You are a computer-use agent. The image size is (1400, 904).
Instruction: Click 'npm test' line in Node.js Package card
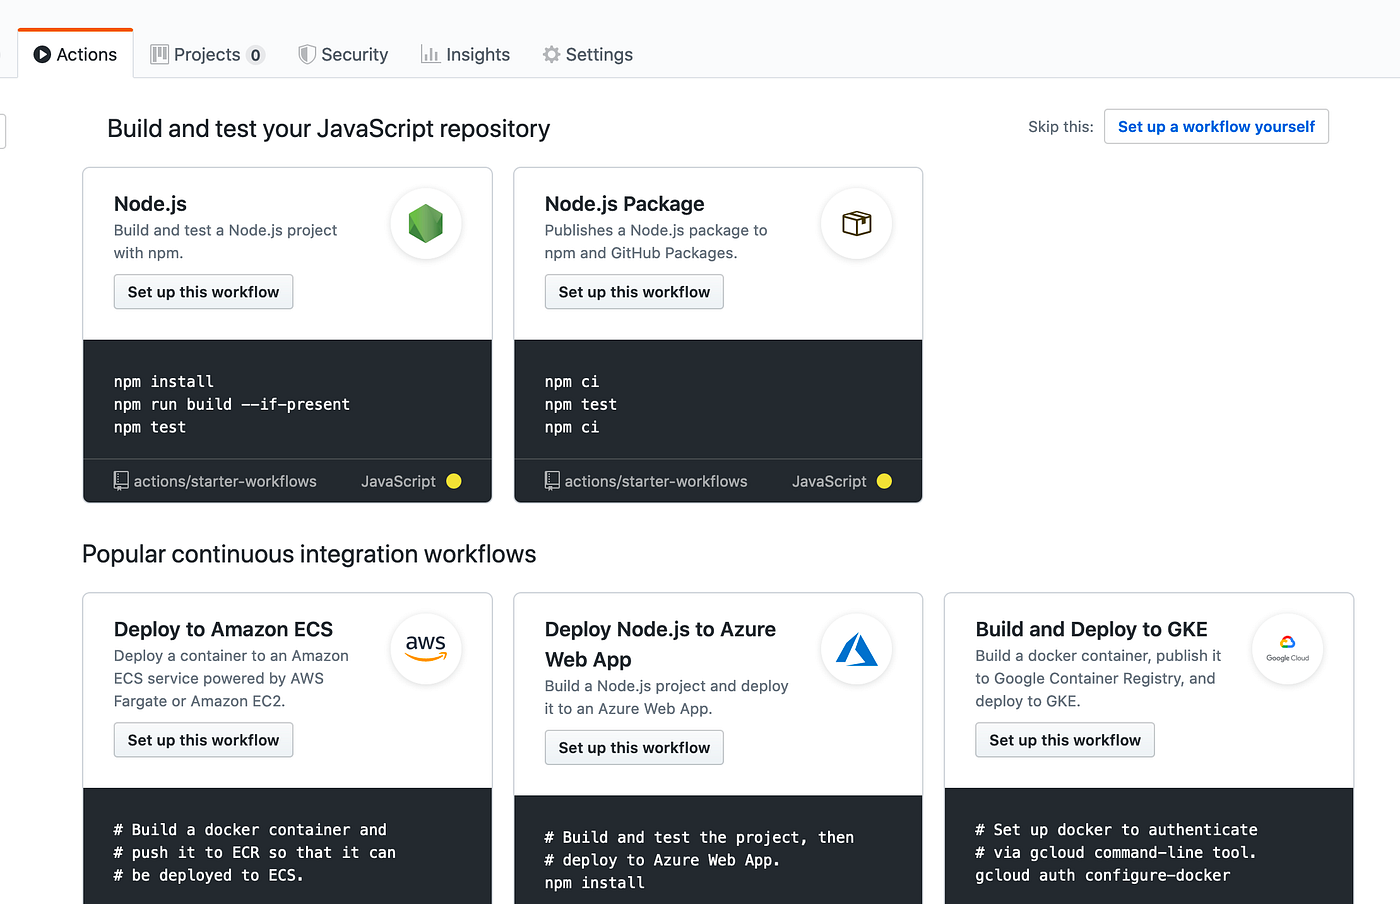[x=581, y=404]
